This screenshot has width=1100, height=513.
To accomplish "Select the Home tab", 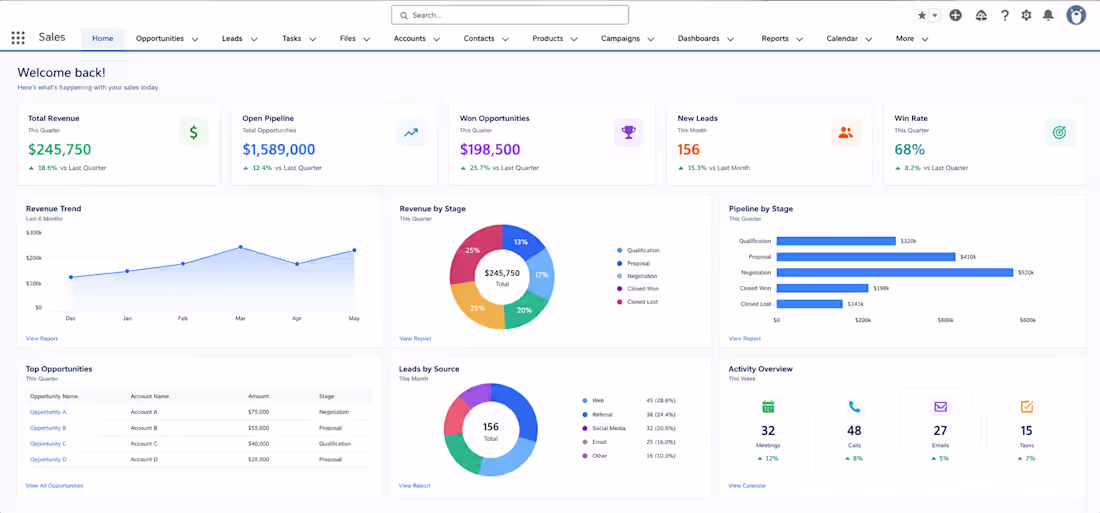I will point(102,39).
